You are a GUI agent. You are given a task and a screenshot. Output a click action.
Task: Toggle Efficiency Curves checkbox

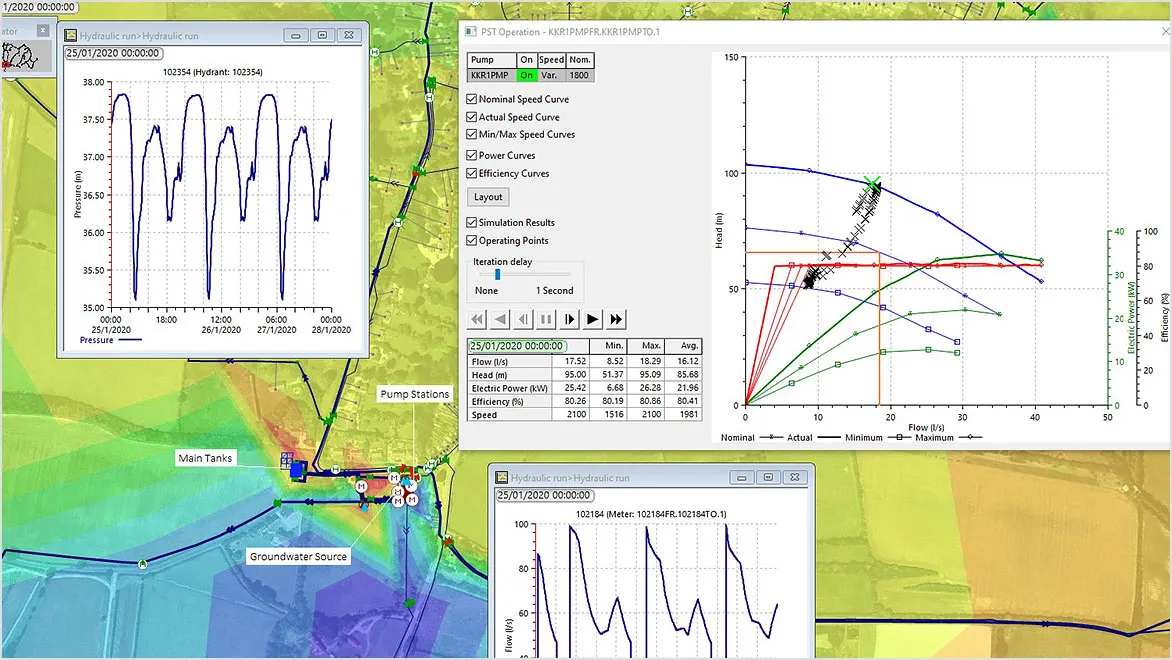coord(472,173)
